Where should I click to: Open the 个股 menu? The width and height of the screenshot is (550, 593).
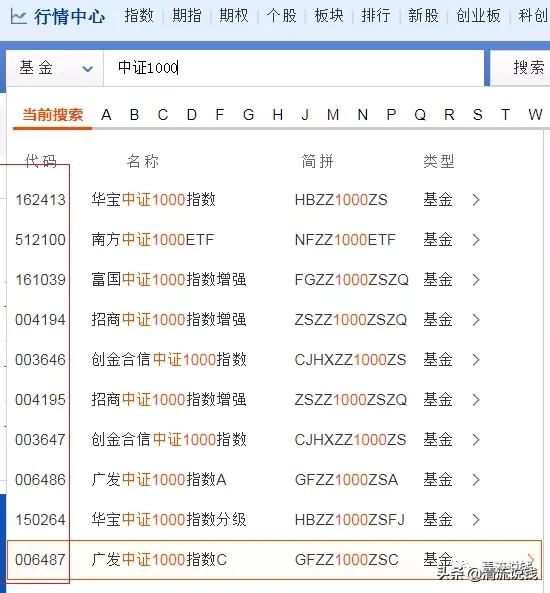tap(281, 16)
